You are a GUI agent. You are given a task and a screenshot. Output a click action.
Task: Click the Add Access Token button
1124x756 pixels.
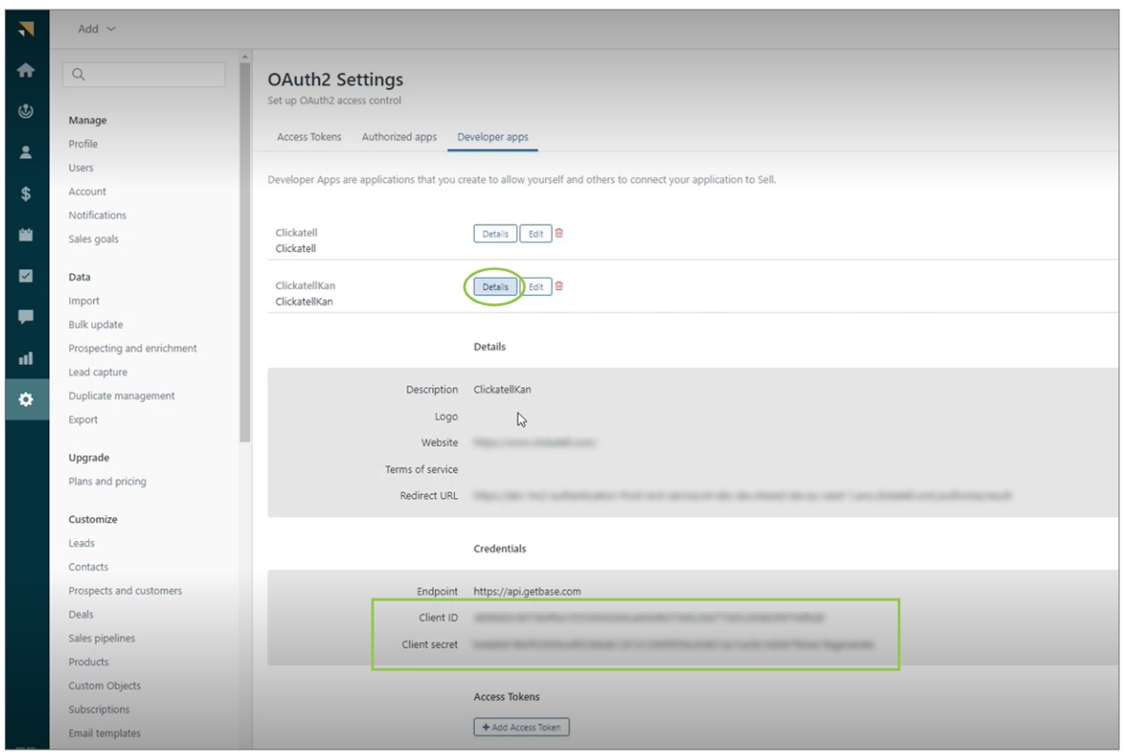[521, 727]
